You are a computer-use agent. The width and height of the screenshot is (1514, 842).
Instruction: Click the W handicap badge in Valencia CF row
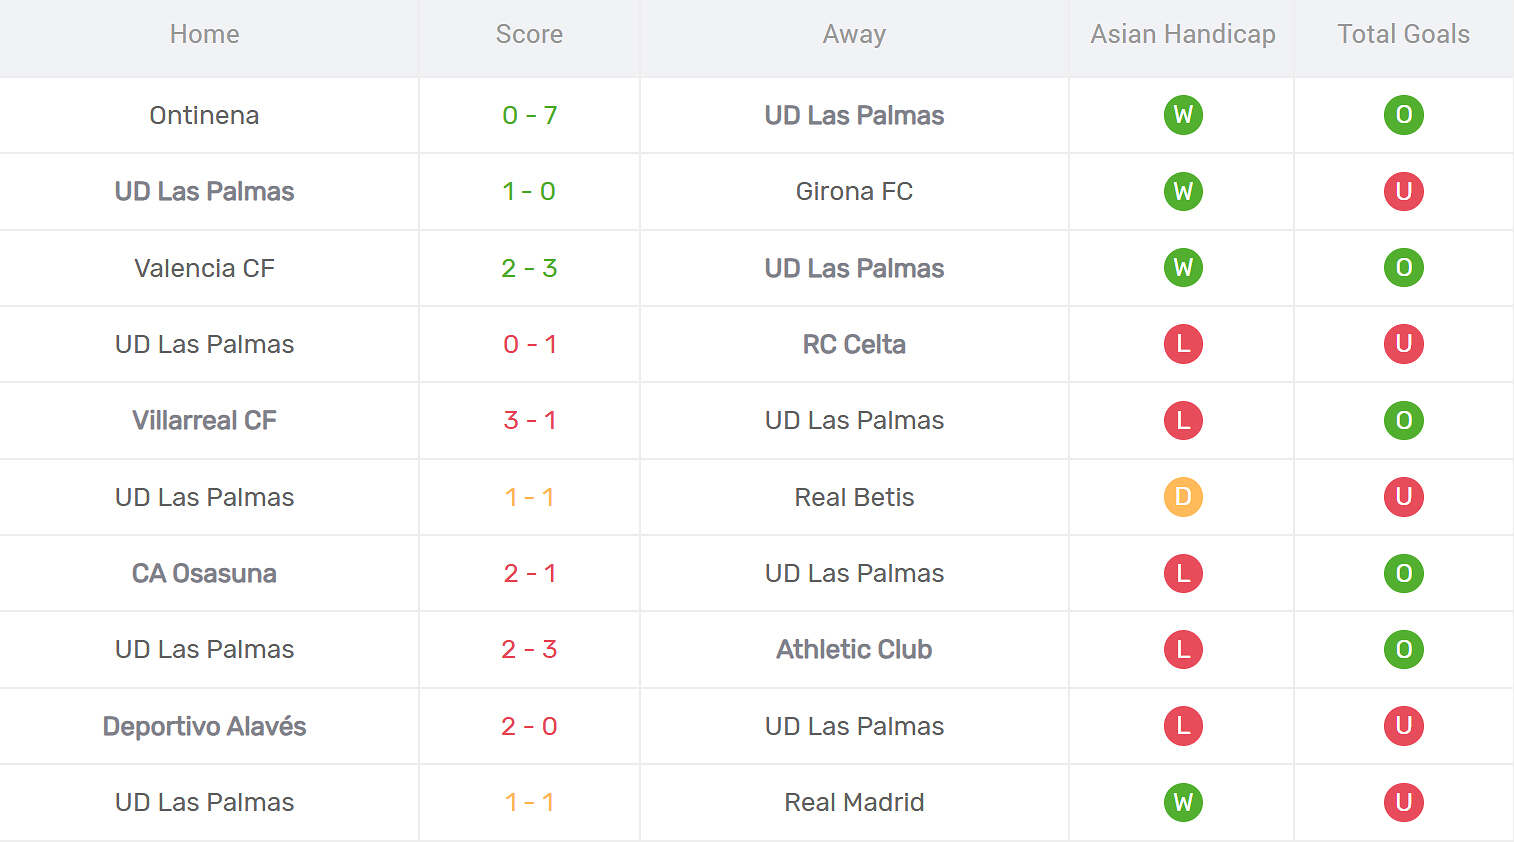[1183, 268]
